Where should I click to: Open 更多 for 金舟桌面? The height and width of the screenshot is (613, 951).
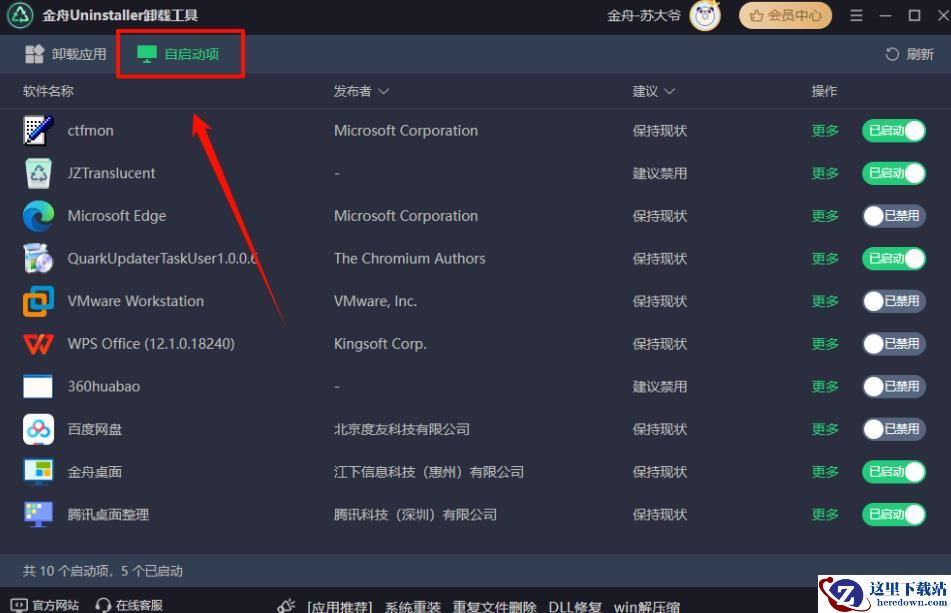(825, 472)
